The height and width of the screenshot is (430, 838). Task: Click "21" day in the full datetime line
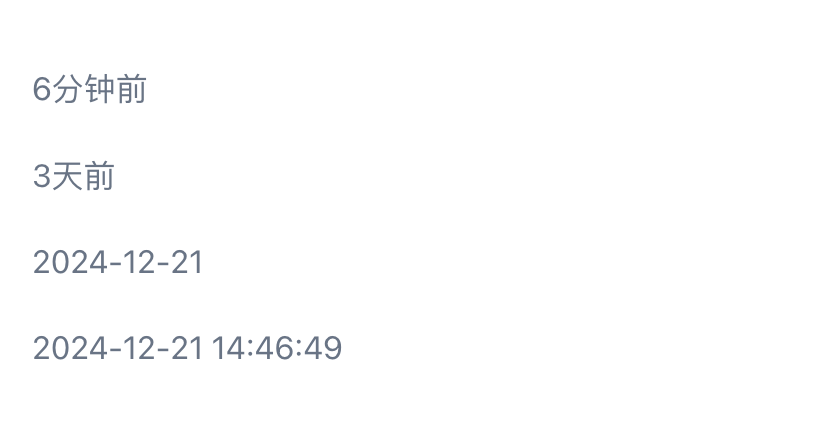click(x=187, y=348)
